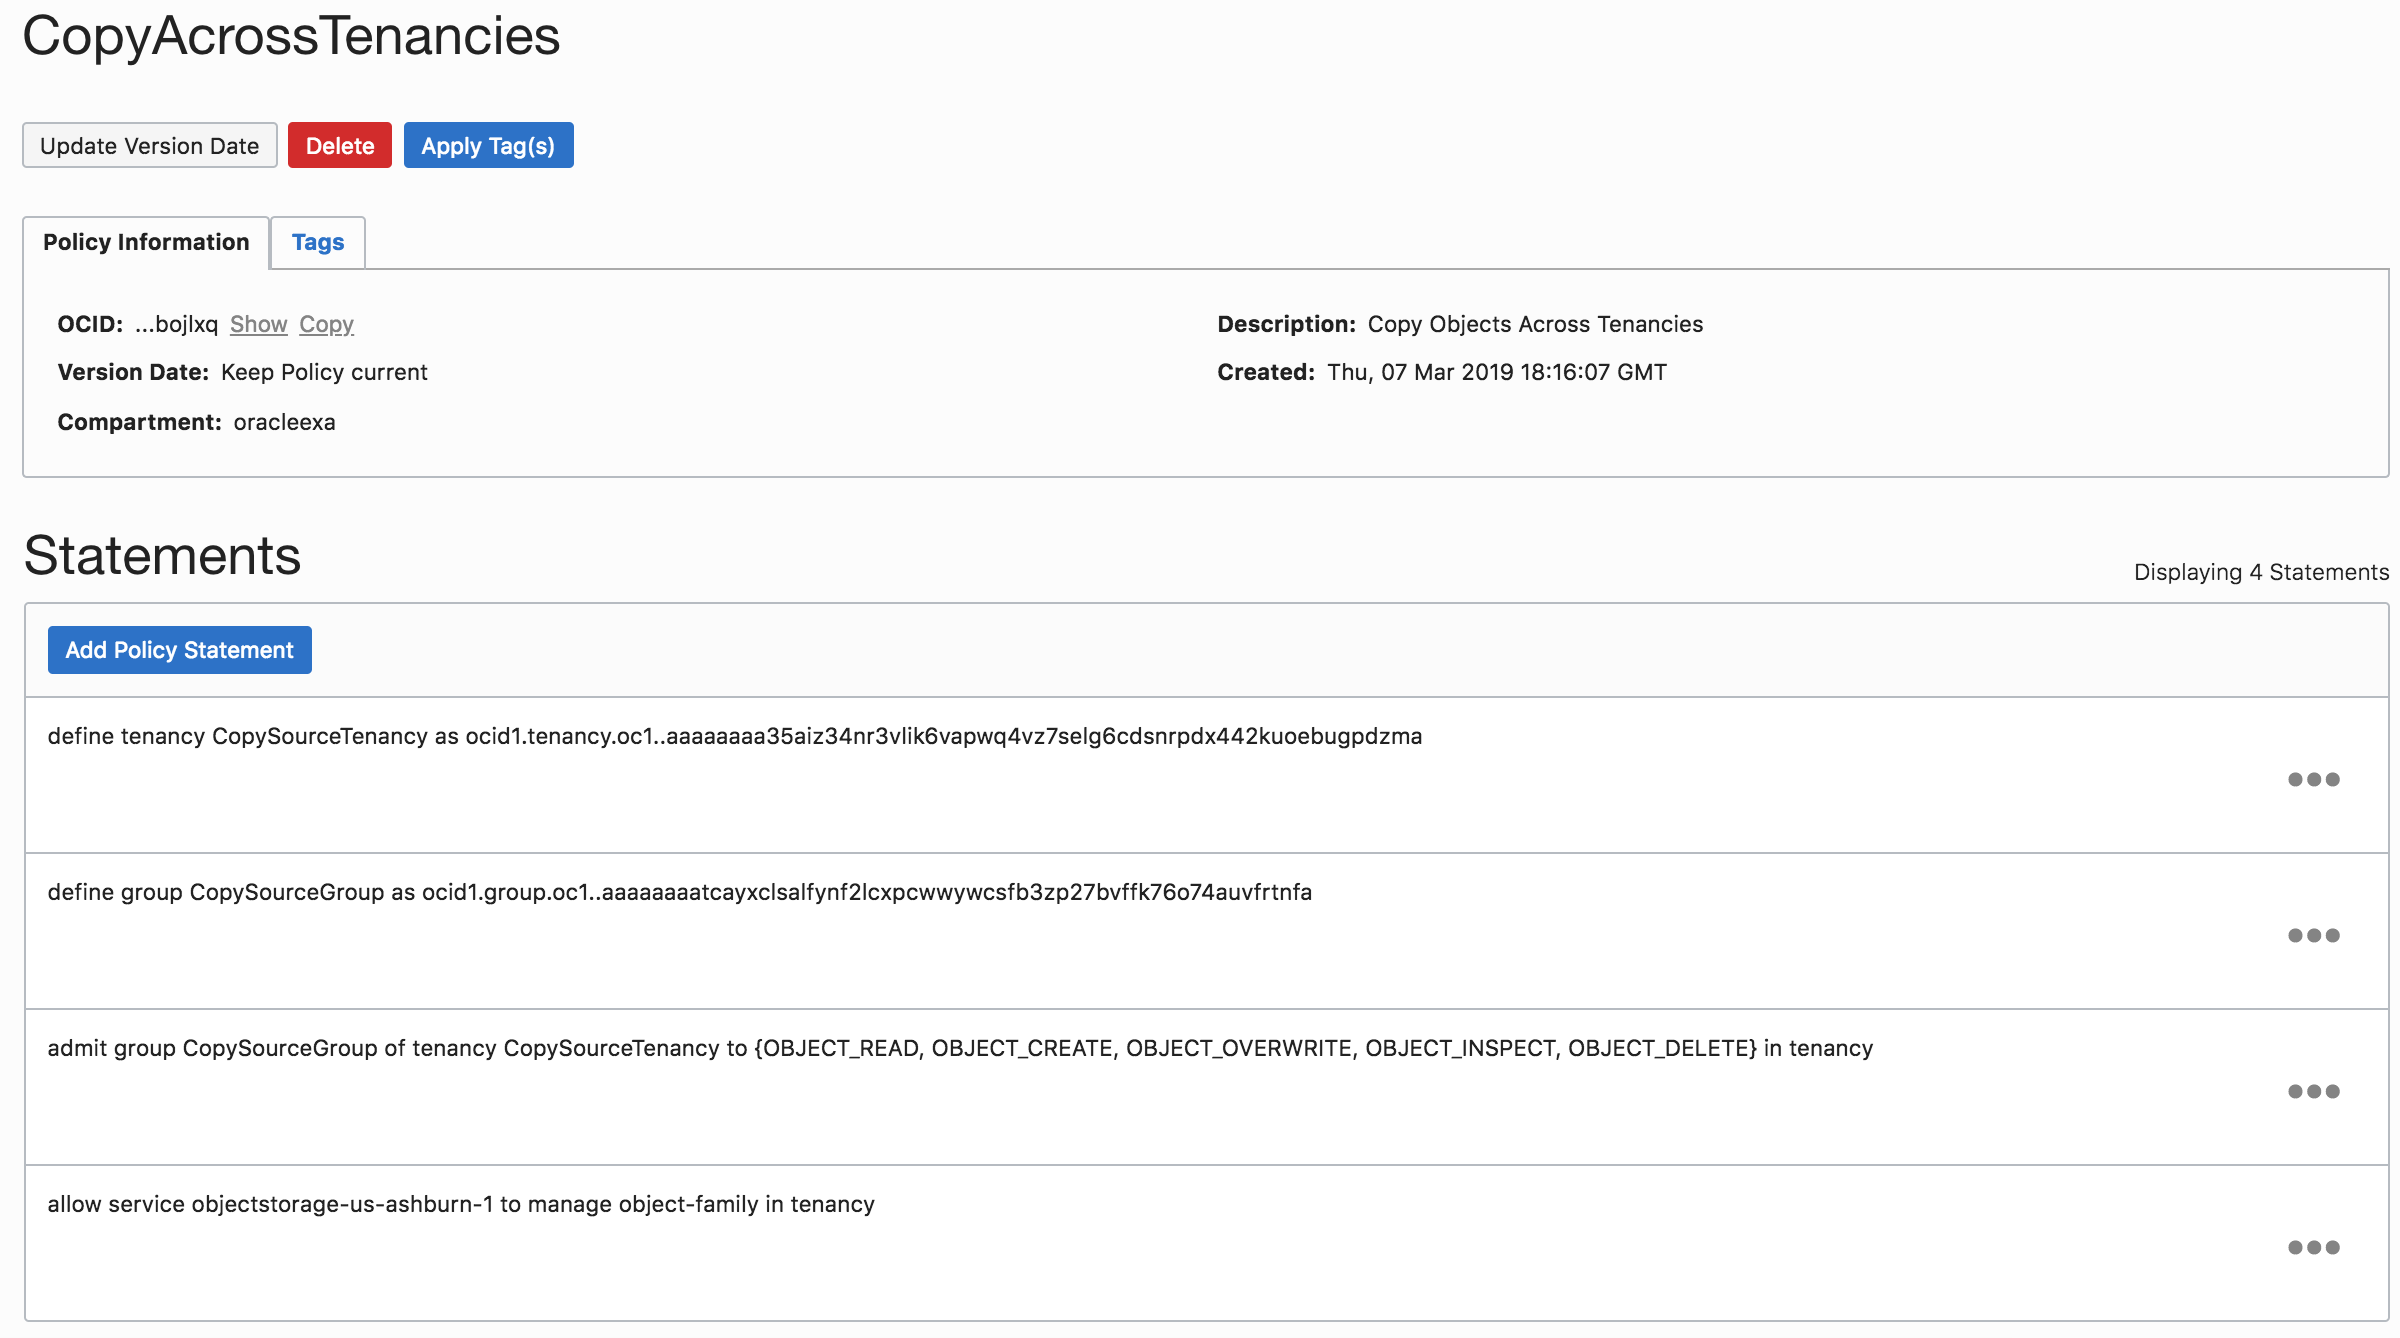Click Apply Tag(s) button

pos(488,146)
